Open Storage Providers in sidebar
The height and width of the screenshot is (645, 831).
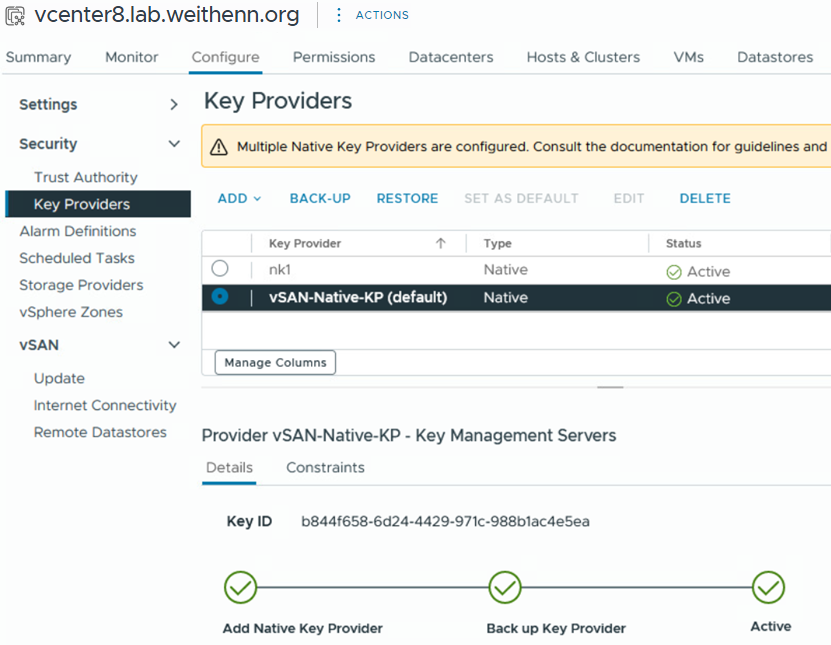(81, 285)
